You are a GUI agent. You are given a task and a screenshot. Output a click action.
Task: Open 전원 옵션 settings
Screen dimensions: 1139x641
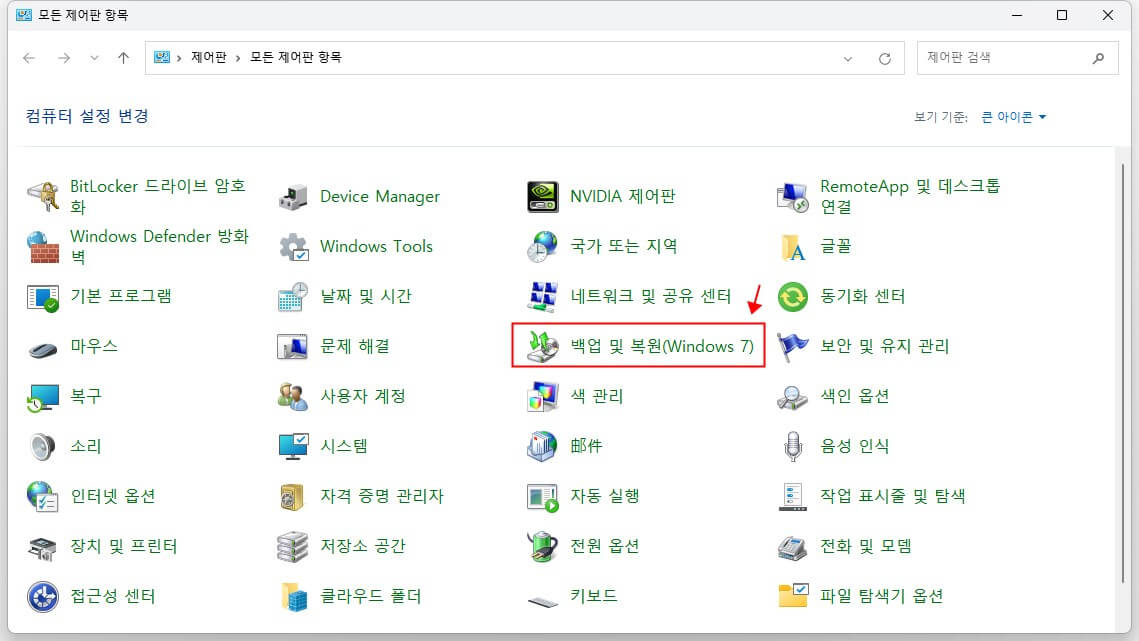(x=607, y=546)
